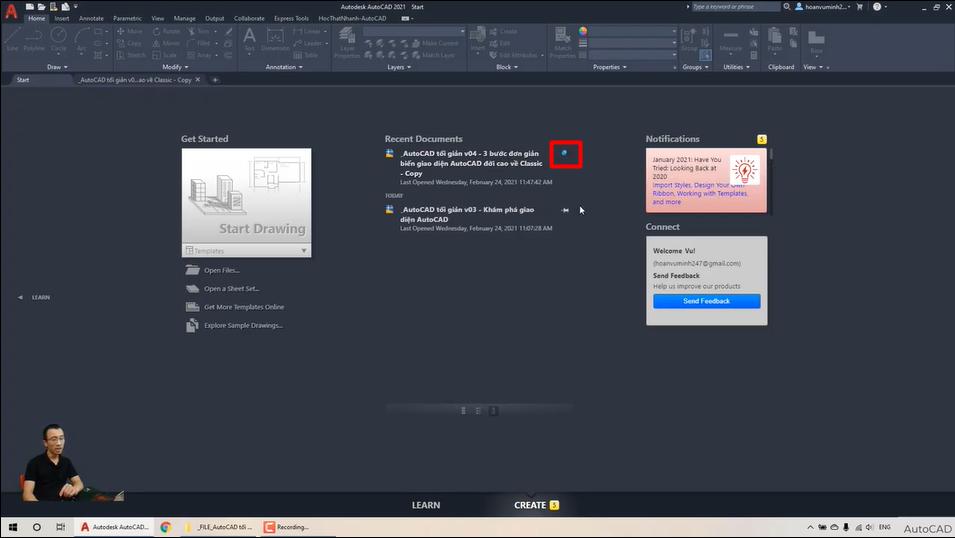Open the object color wheel dropdown

583,31
